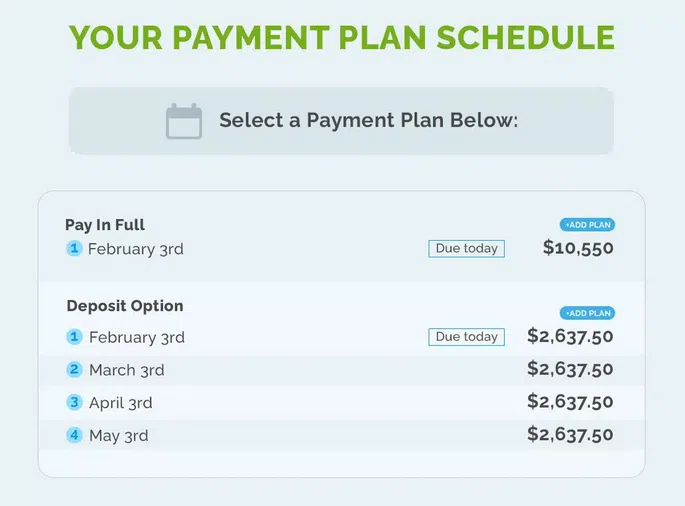The height and width of the screenshot is (506, 685).
Task: Click the Due today tag beside $10,550
Action: [467, 249]
